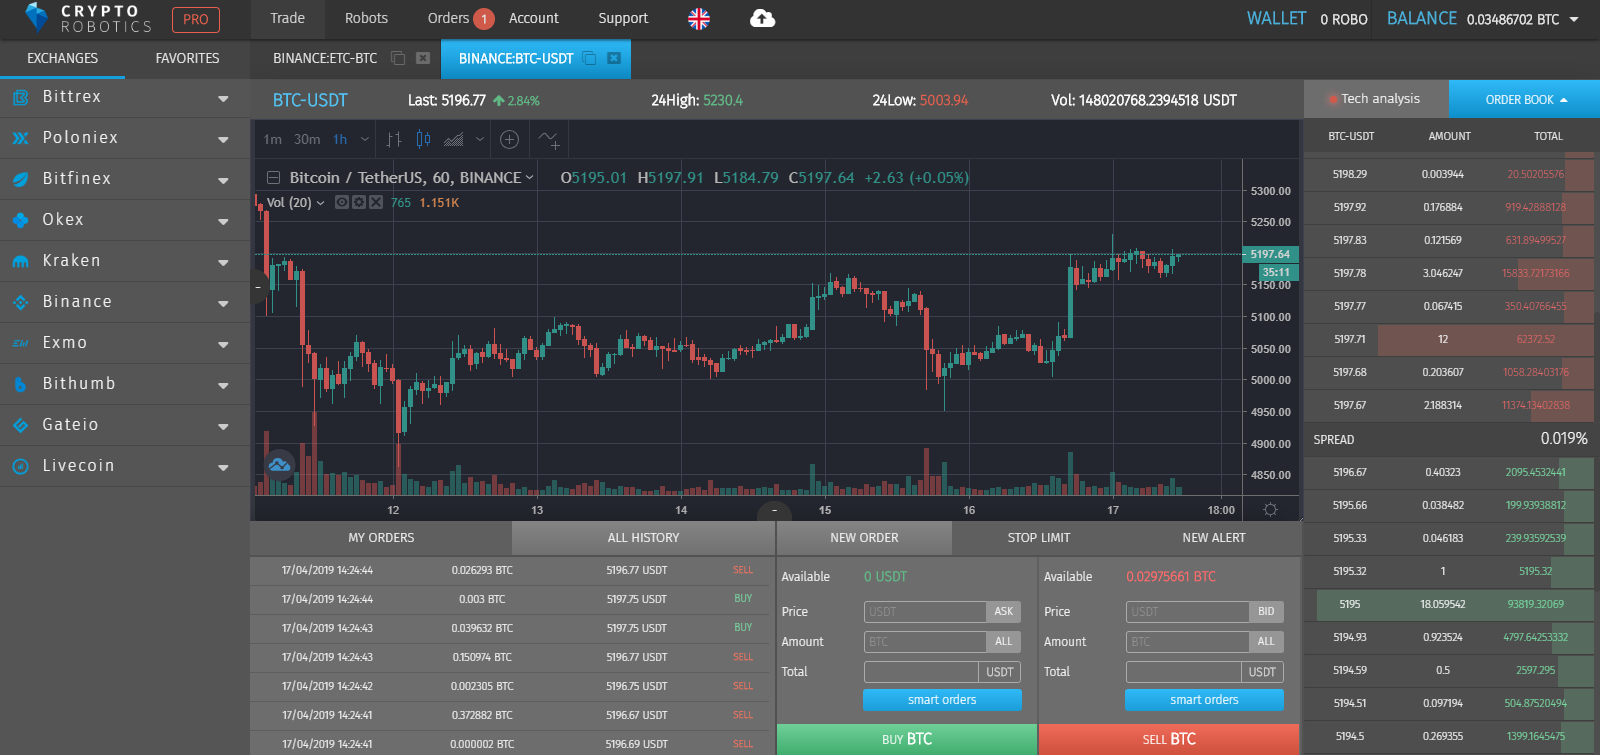Open the Tech analysis tab
The width and height of the screenshot is (1600, 755).
(1376, 99)
